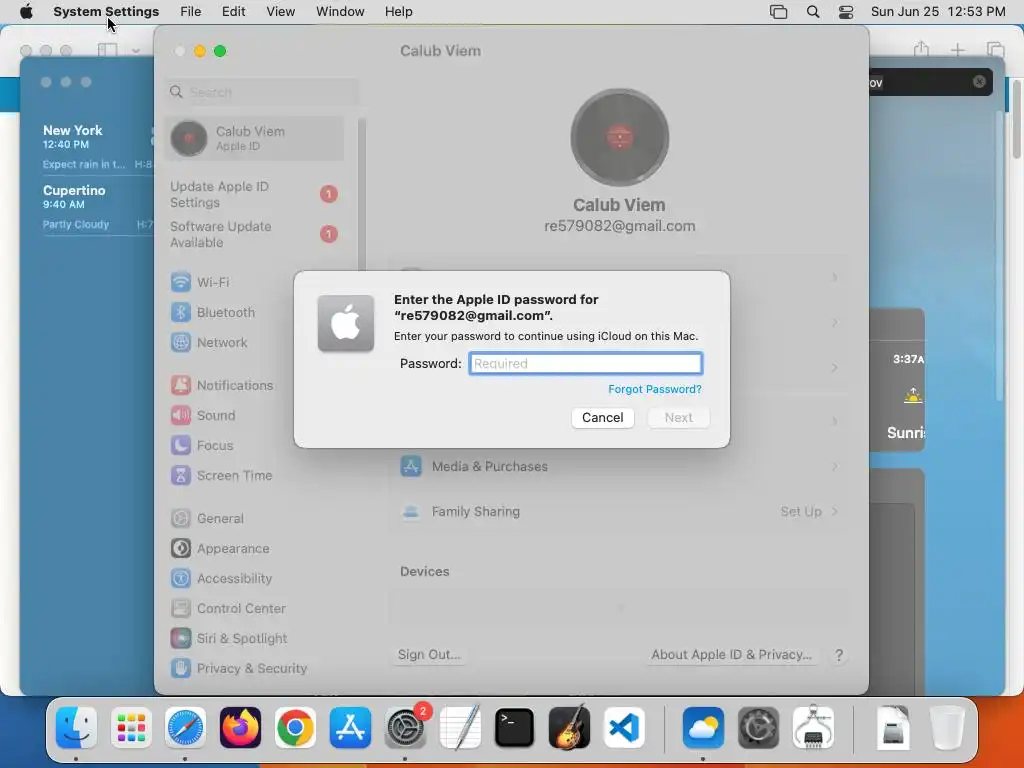Open App Store from the Dock
Viewport: 1024px width, 768px height.
(350, 728)
